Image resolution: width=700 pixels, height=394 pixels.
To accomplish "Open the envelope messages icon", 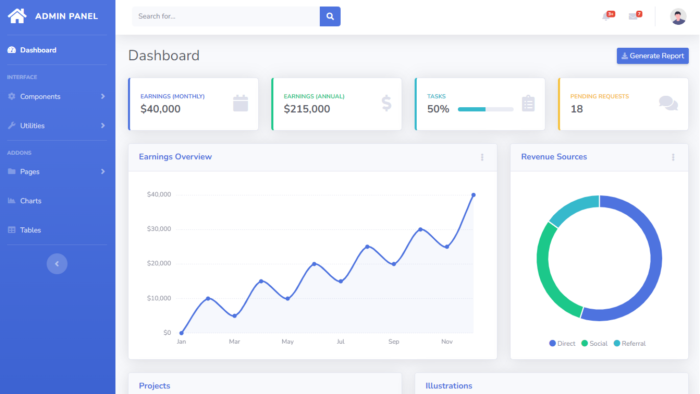I will click(633, 17).
